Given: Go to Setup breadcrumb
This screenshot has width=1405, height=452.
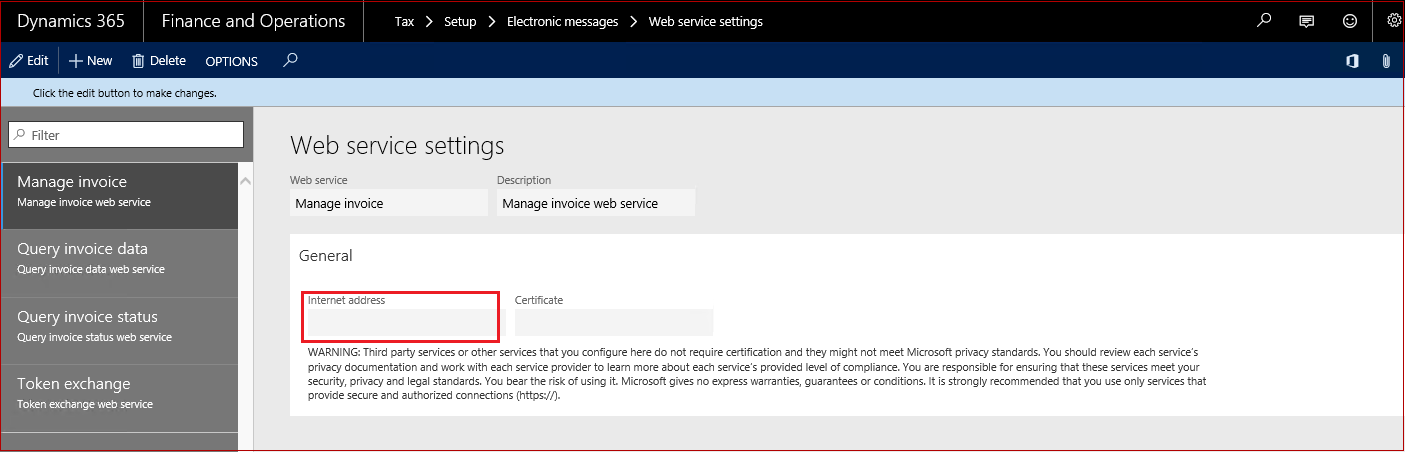Looking at the screenshot, I should (x=460, y=21).
